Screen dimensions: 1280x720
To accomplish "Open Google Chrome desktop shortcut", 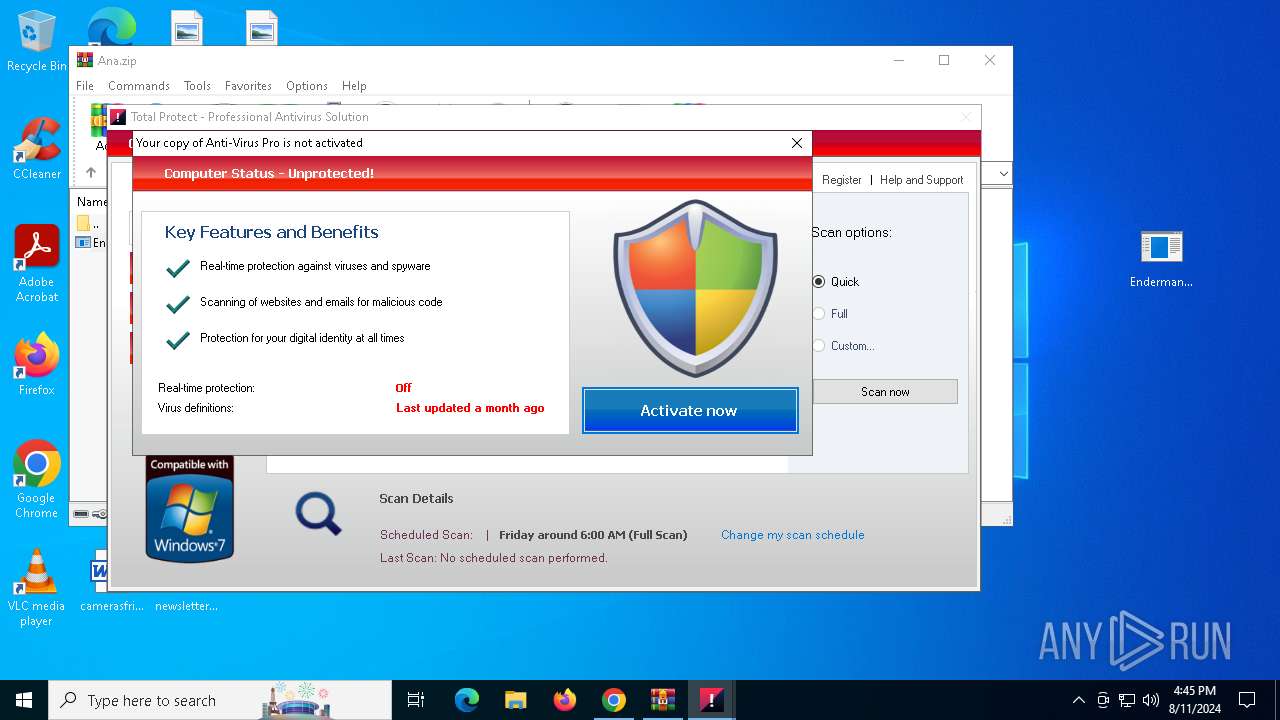I will (x=37, y=480).
